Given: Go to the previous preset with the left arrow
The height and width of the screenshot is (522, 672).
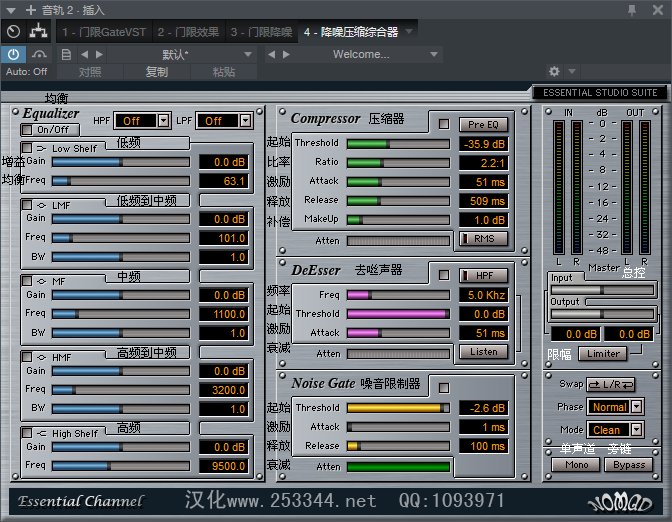Looking at the screenshot, I should pos(84,54).
